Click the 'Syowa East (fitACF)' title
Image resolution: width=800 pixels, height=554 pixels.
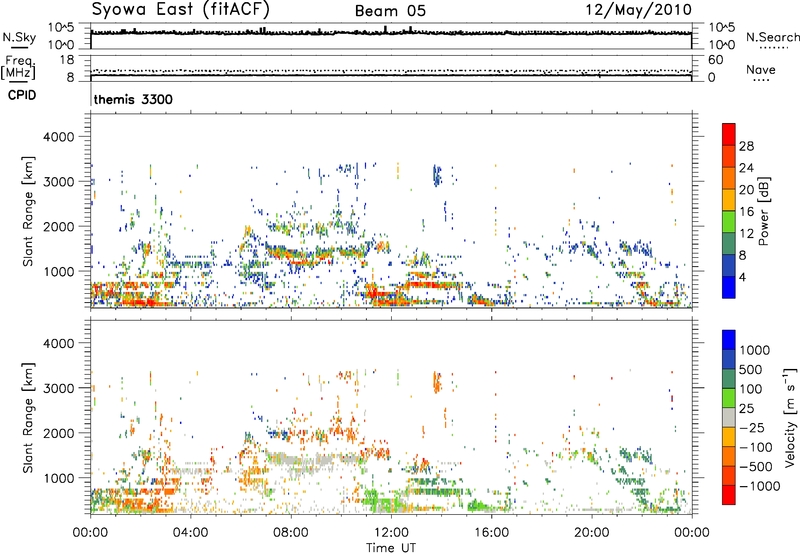pos(180,10)
